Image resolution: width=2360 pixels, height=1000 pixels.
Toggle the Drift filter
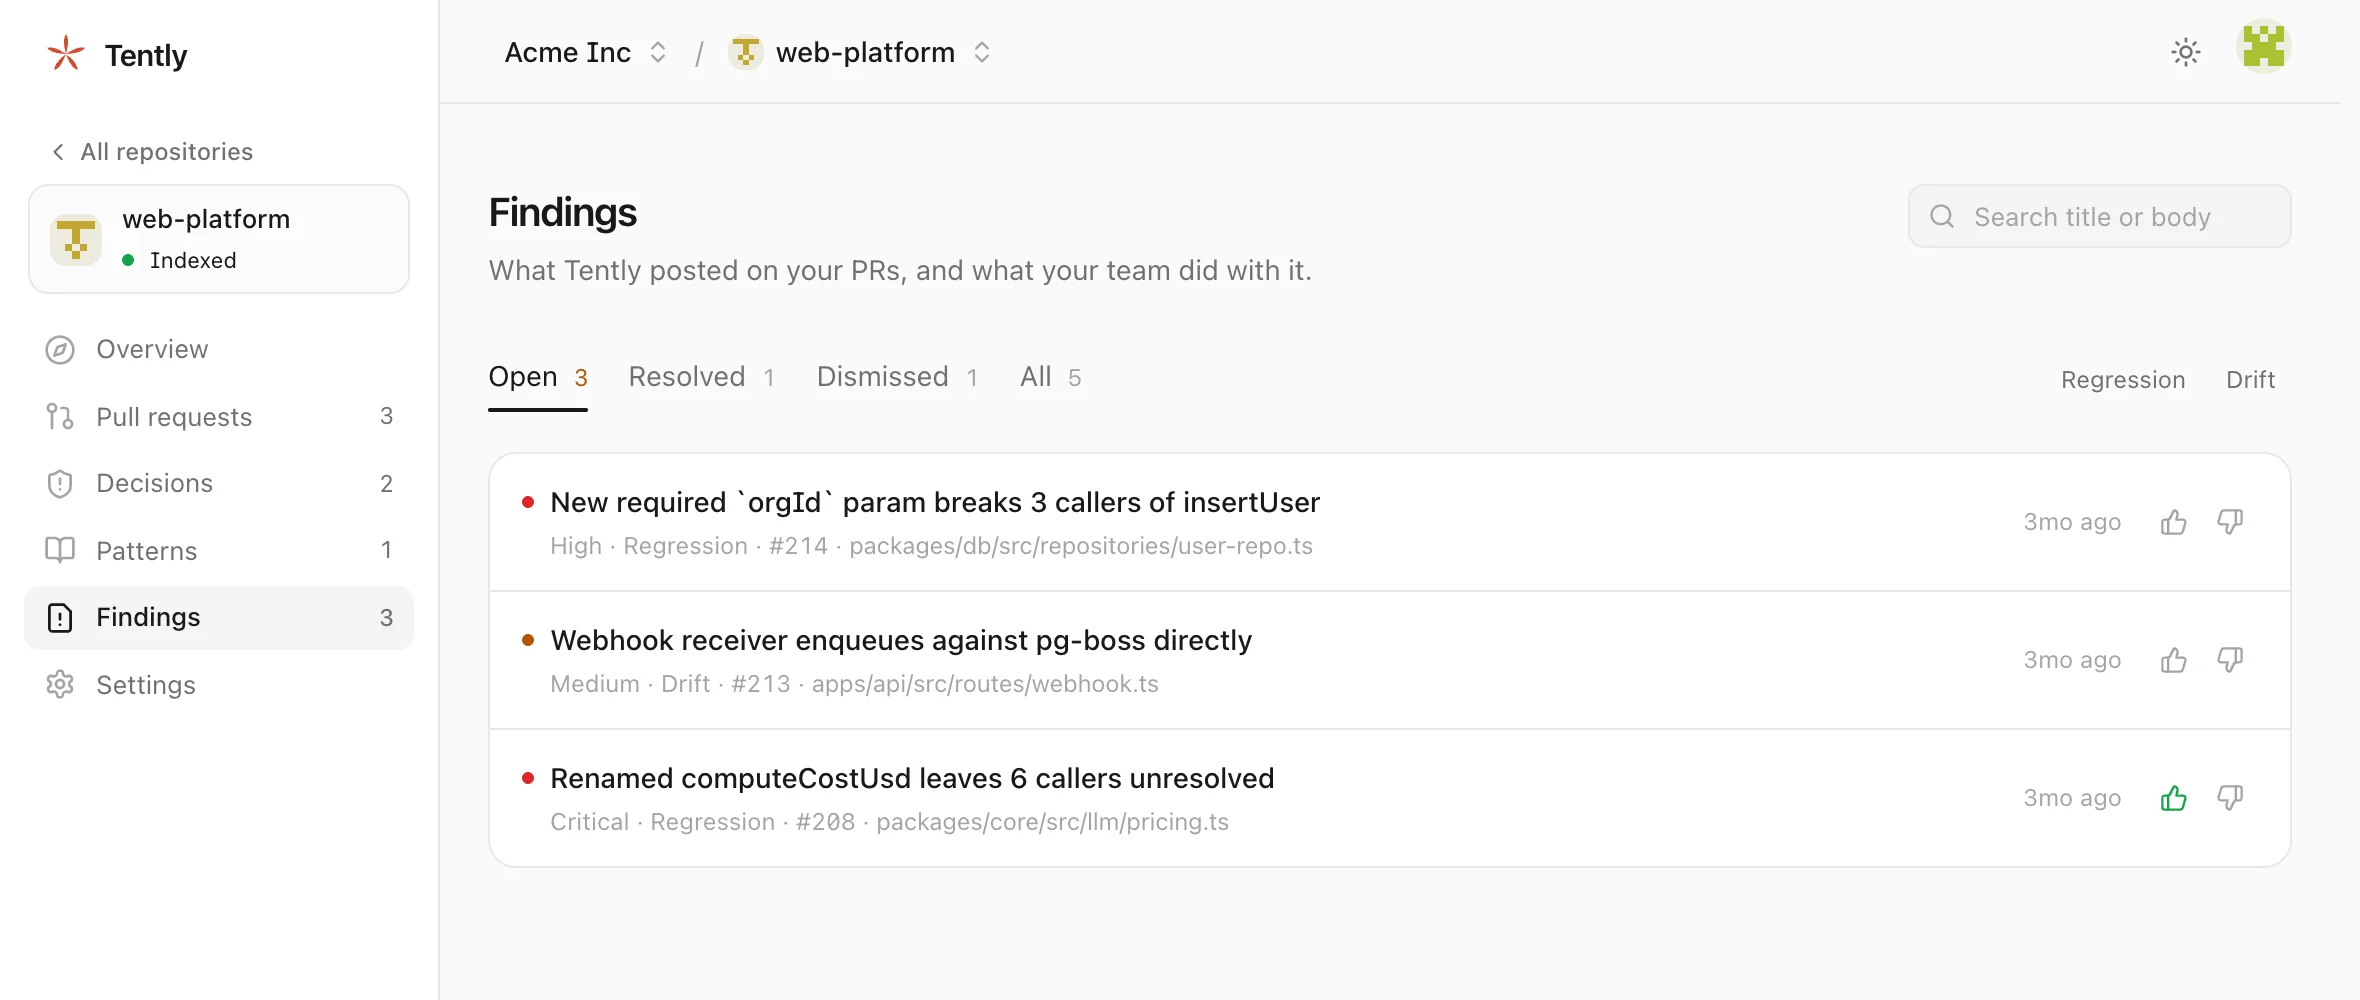click(x=2250, y=380)
